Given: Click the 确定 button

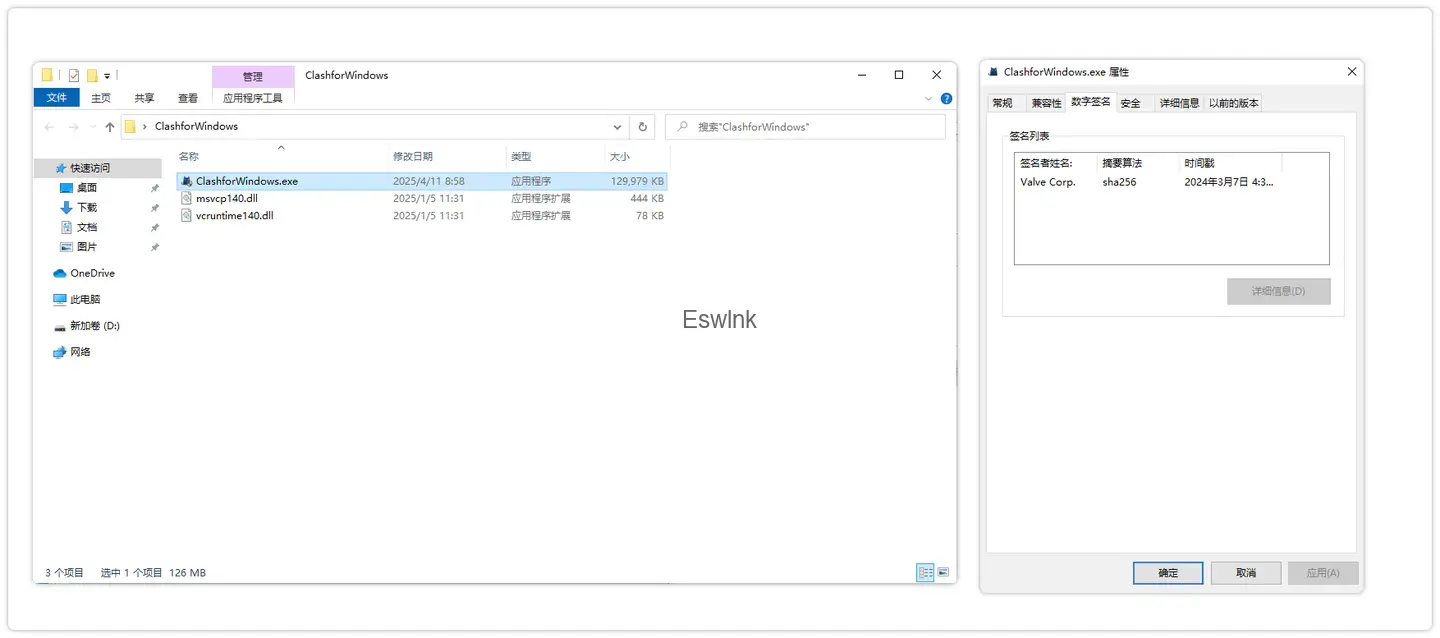Looking at the screenshot, I should [1168, 573].
